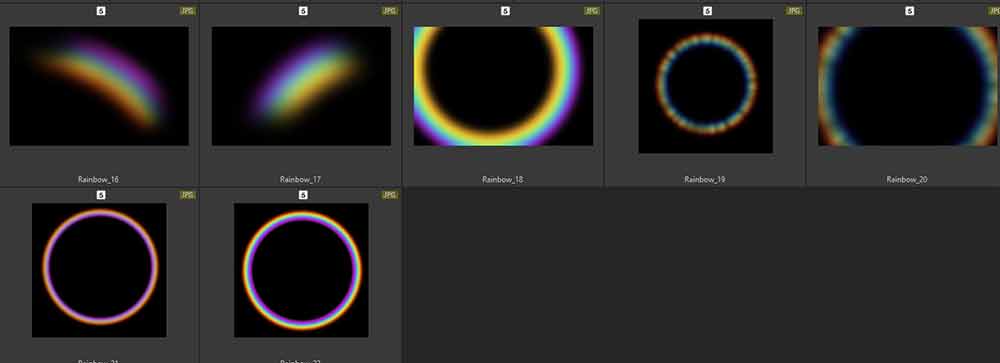Click the JPG badge above Rainbow_18
Screen dimensions: 1000x363
591,11
